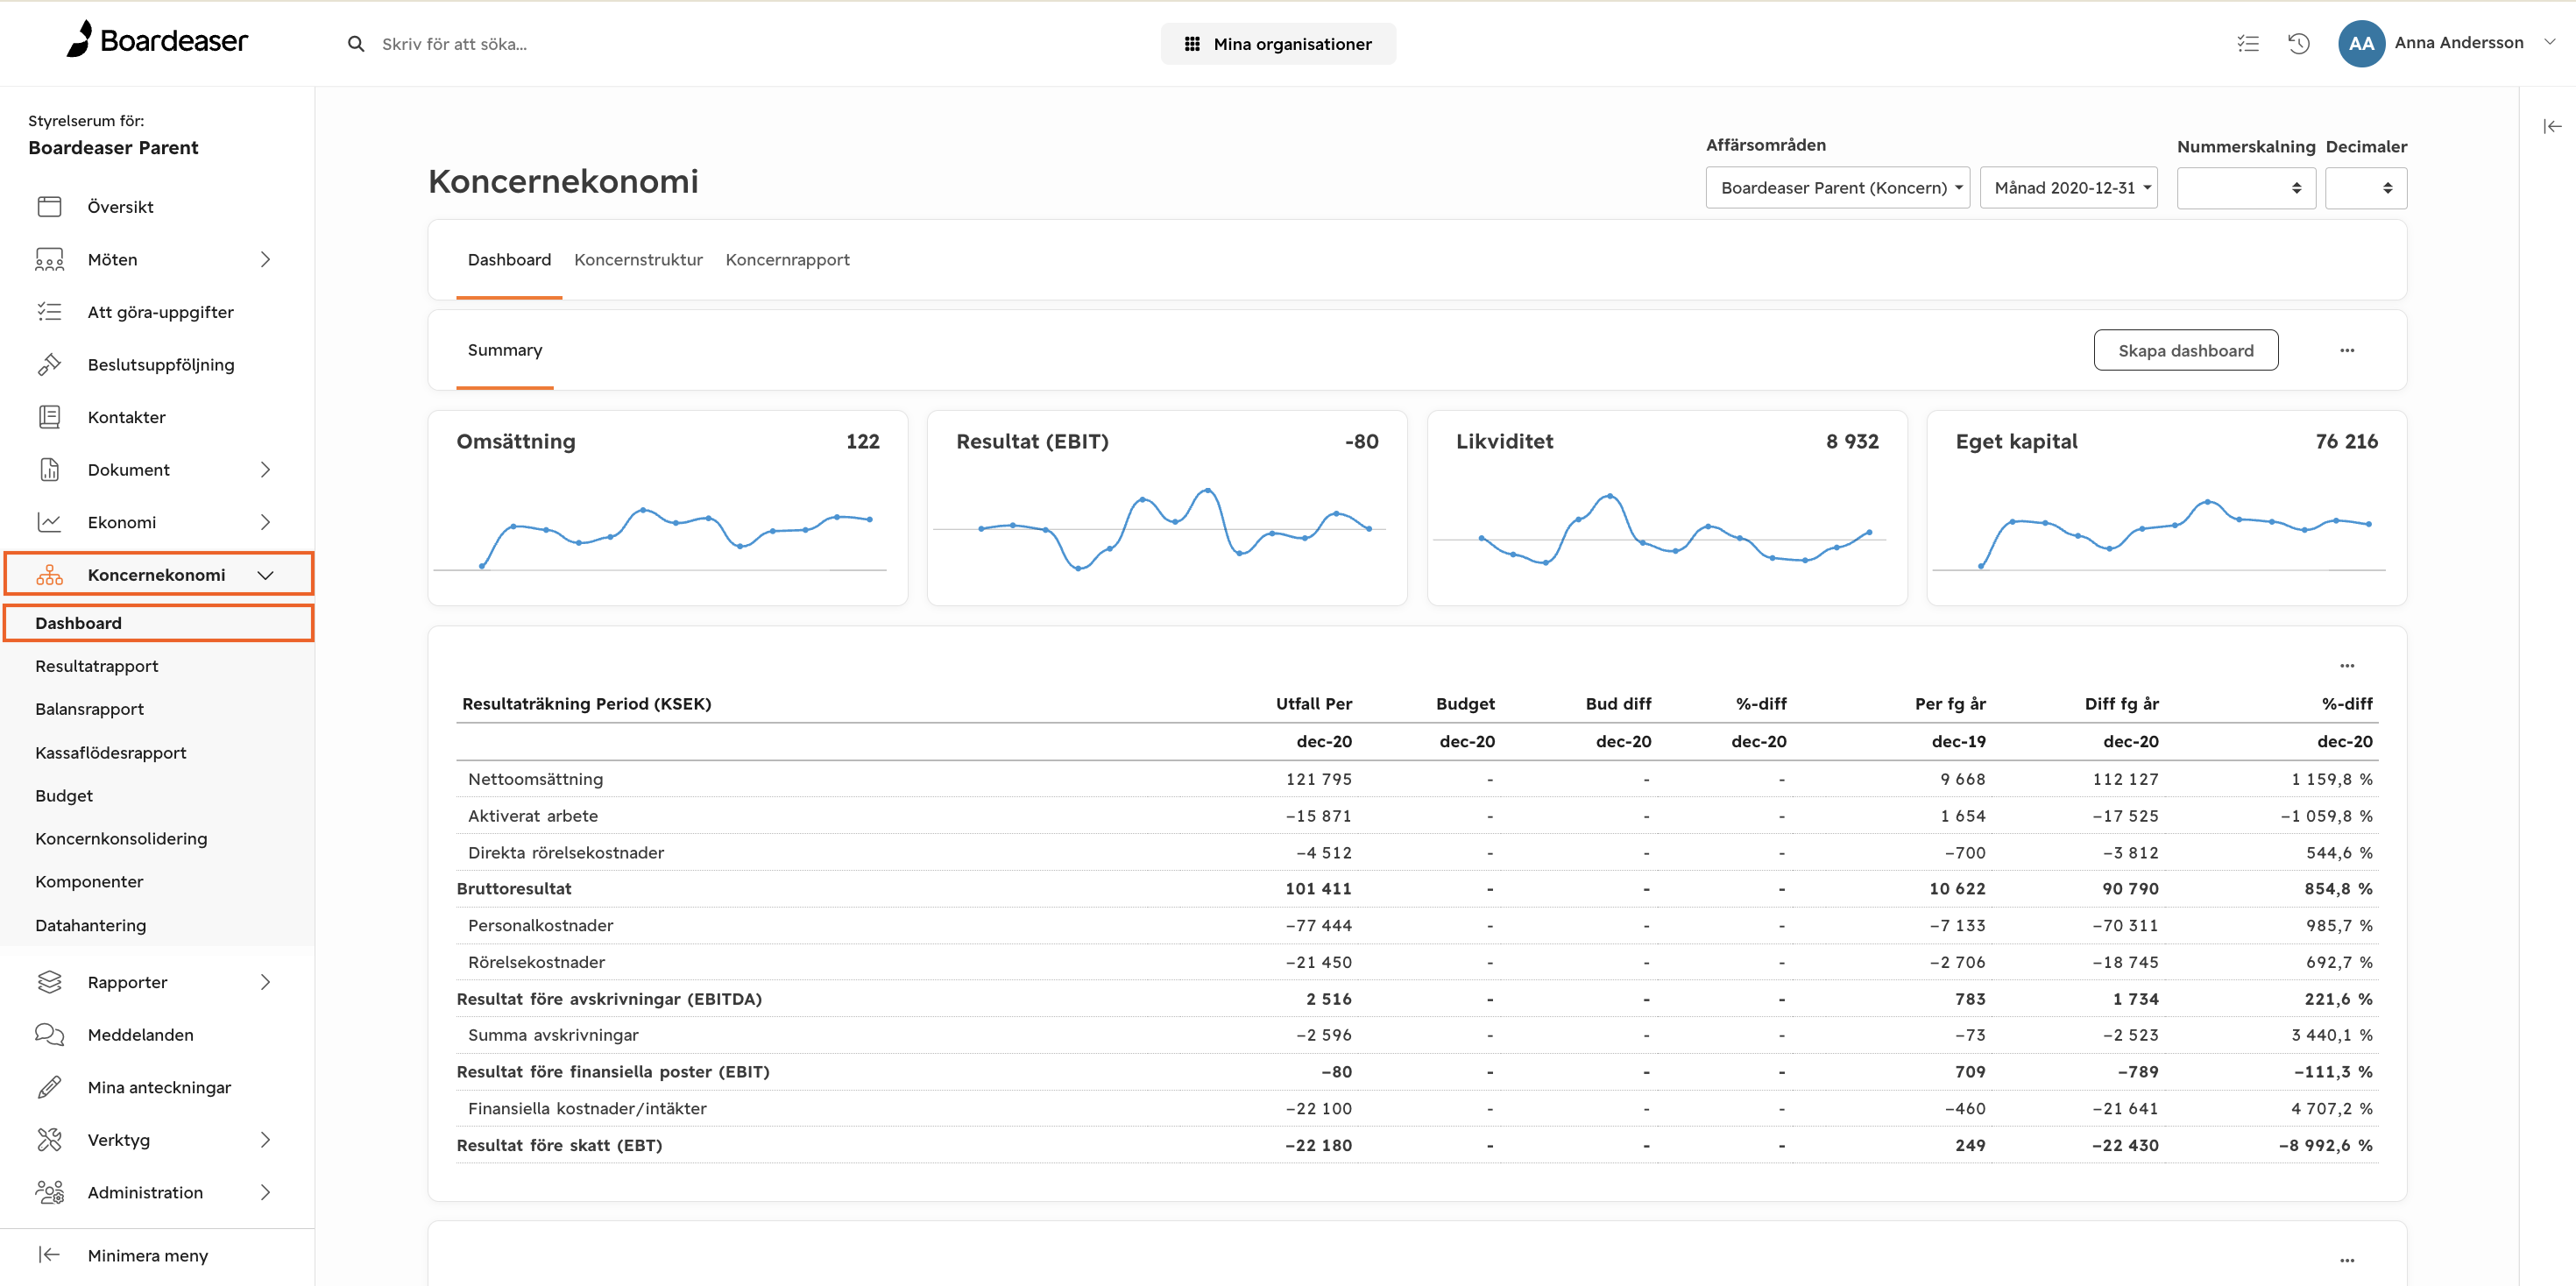The width and height of the screenshot is (2576, 1286).
Task: Open Balansrapport in sidebar
Action: (90, 709)
